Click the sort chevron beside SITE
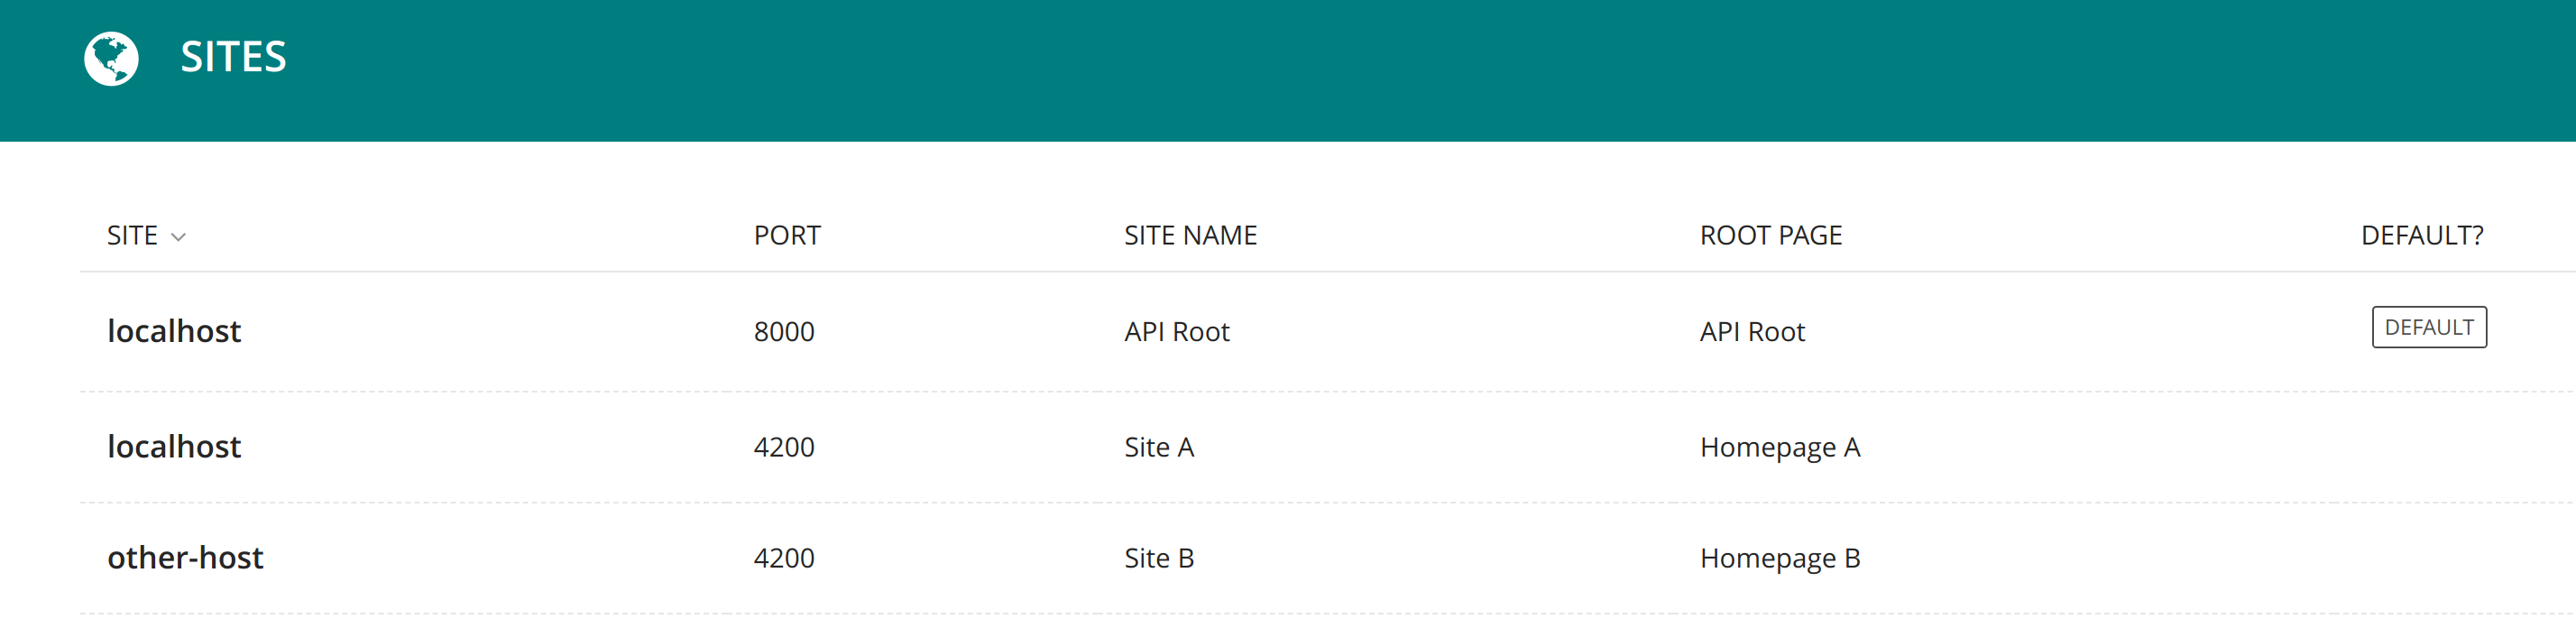2576x619 pixels. tap(179, 237)
